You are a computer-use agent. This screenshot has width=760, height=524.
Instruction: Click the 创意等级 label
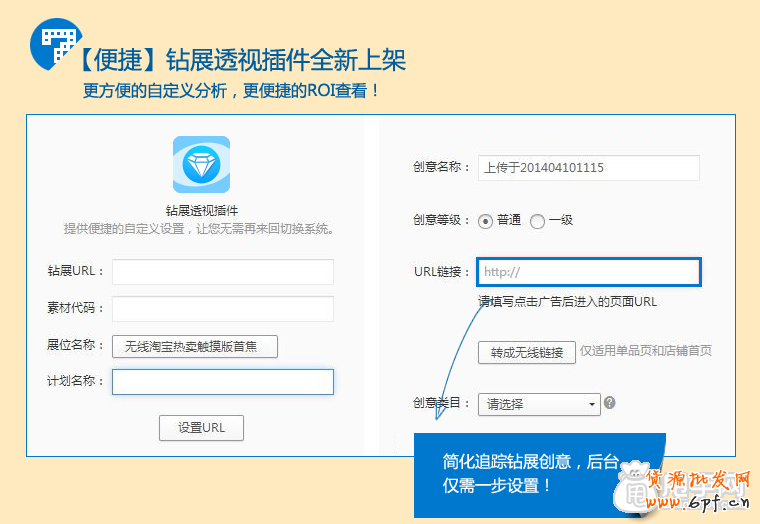441,220
